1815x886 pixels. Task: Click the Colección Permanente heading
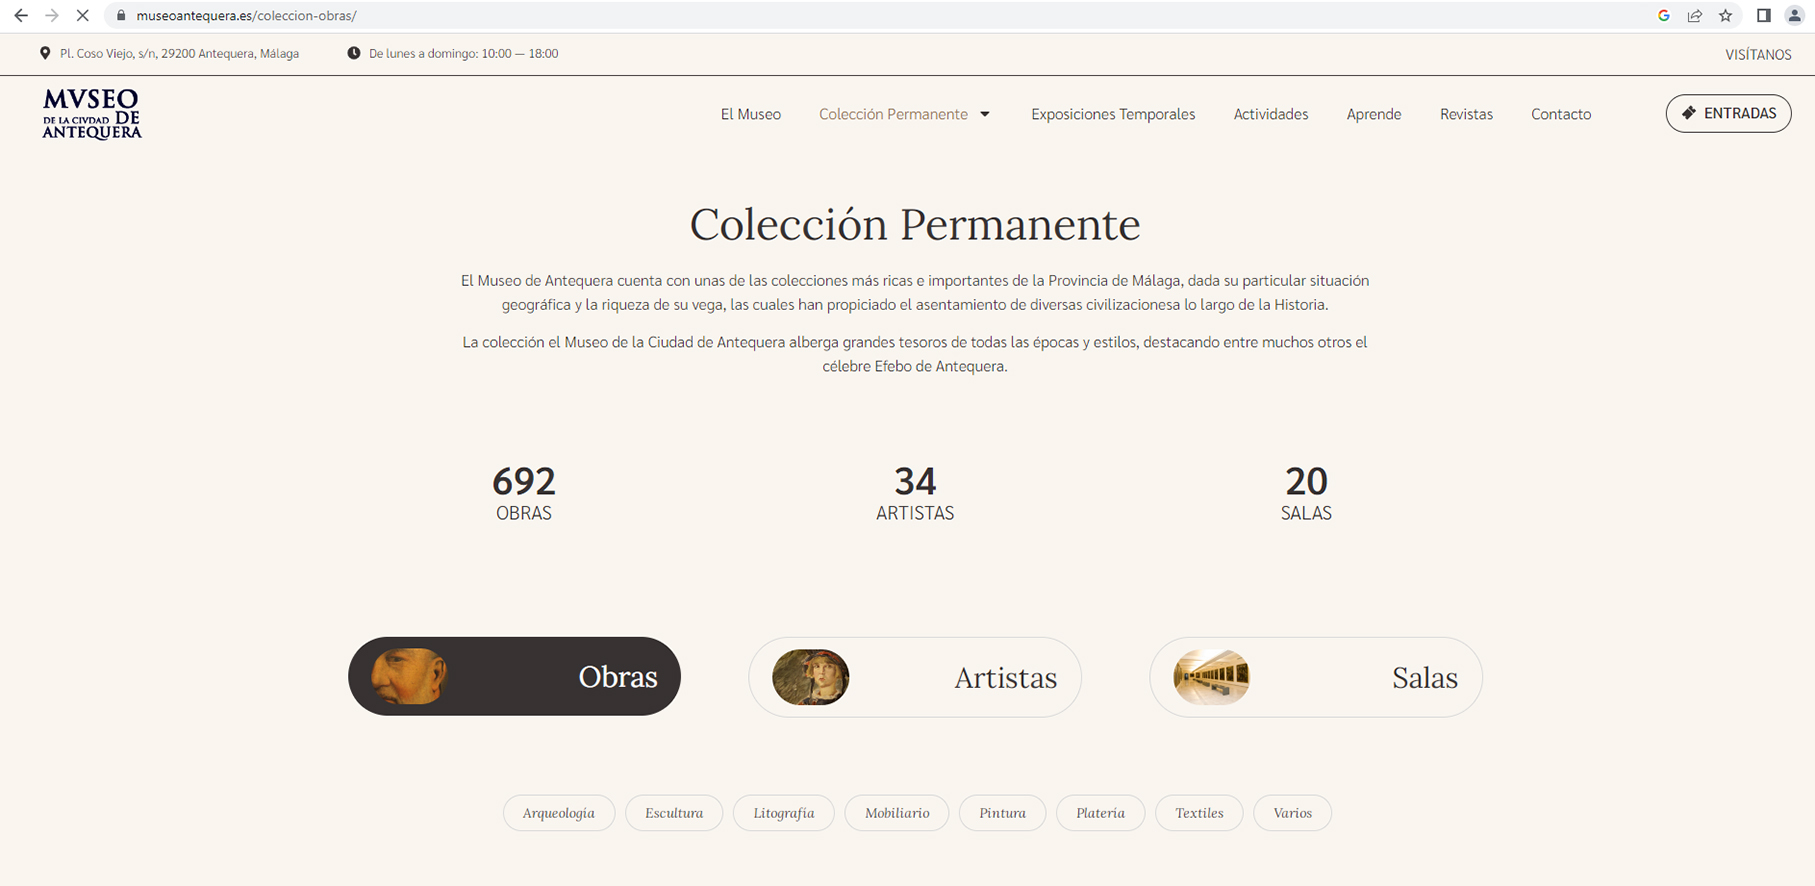point(915,224)
